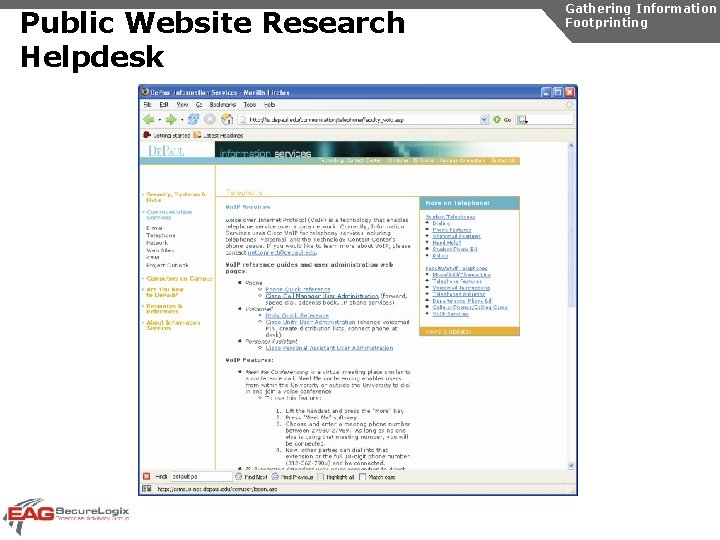This screenshot has width=720, height=540.
Task: Open the Latest Headlines feed bookmark
Action: click(219, 135)
